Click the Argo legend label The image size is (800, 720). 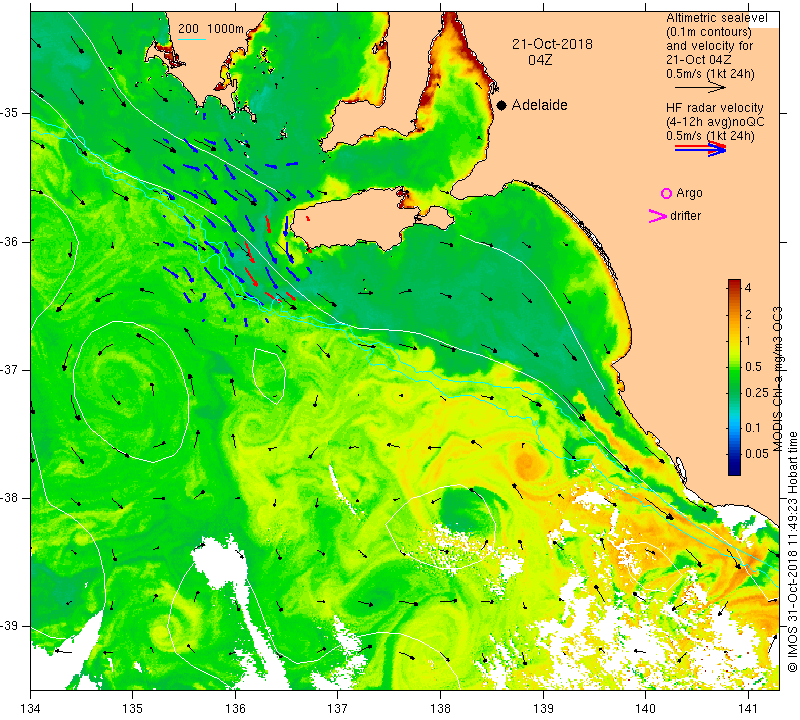[x=689, y=193]
